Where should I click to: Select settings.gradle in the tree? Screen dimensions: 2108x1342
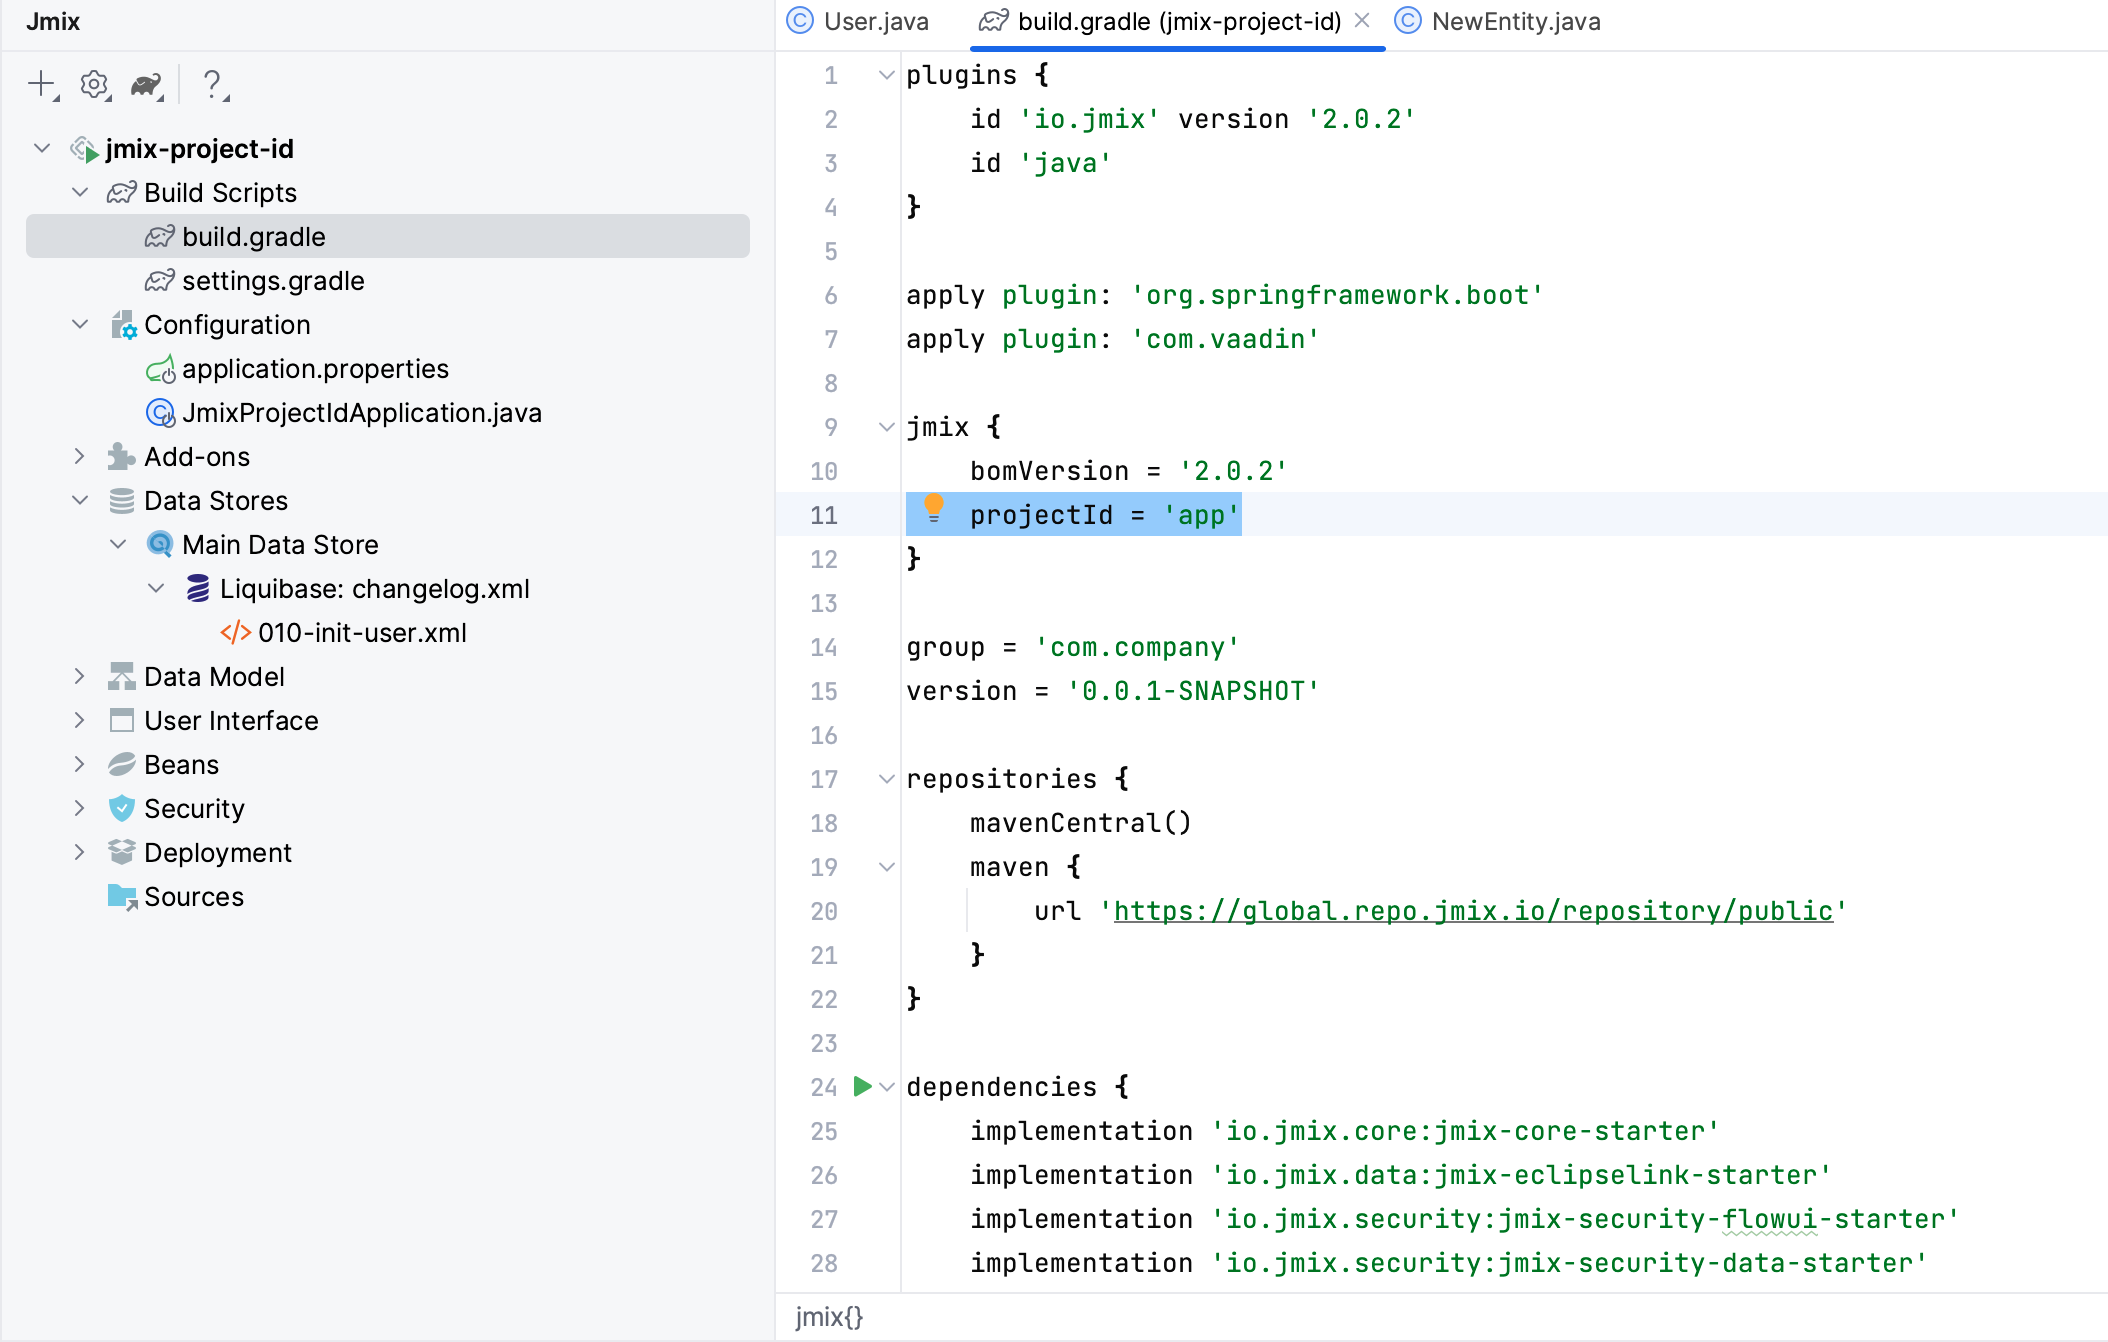[x=273, y=281]
